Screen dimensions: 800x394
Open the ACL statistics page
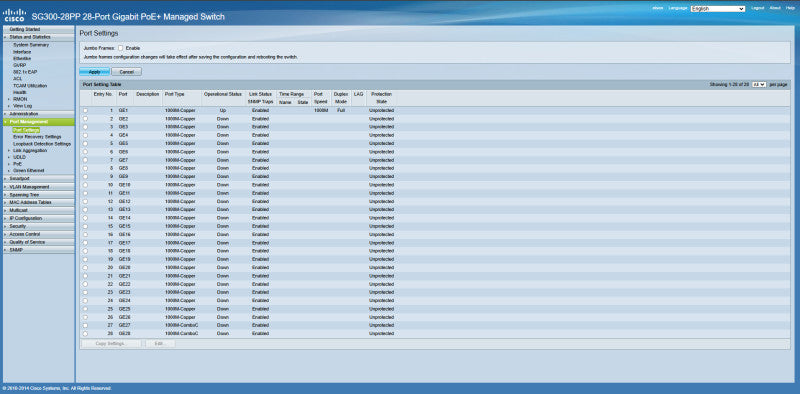[17, 79]
